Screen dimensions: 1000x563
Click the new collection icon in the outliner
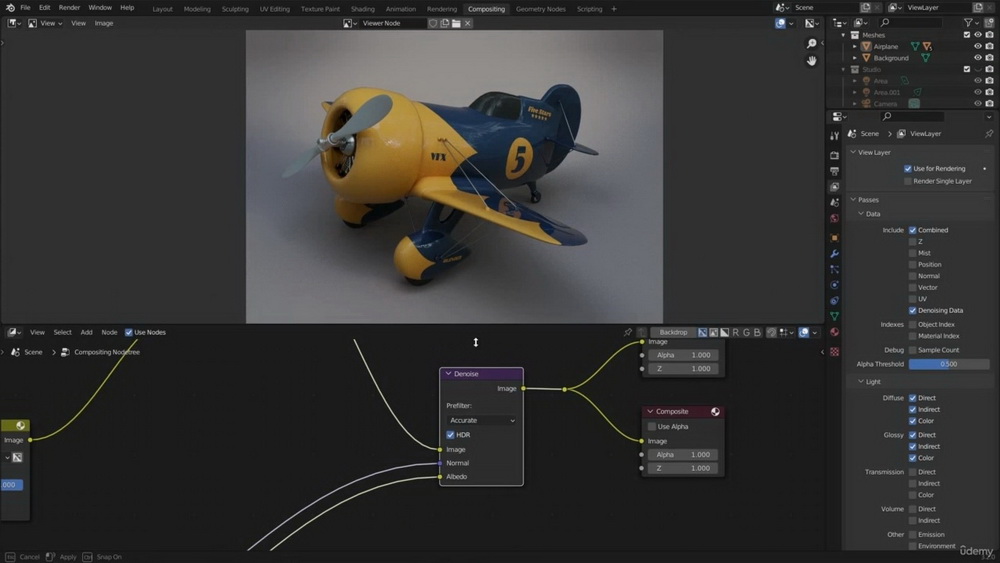pos(989,22)
